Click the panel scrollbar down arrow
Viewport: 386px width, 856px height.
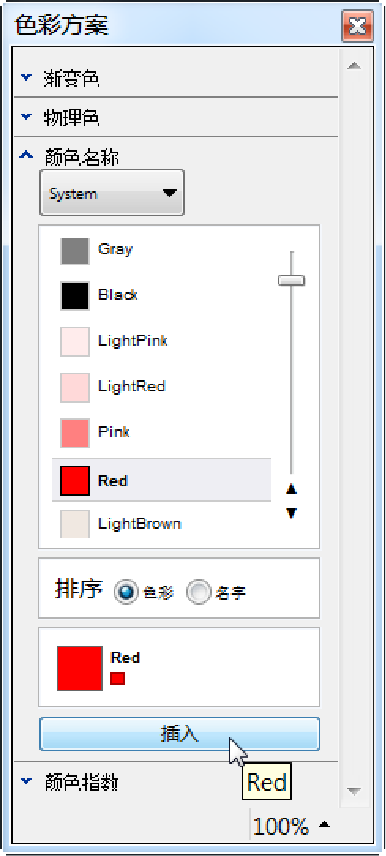click(x=354, y=791)
